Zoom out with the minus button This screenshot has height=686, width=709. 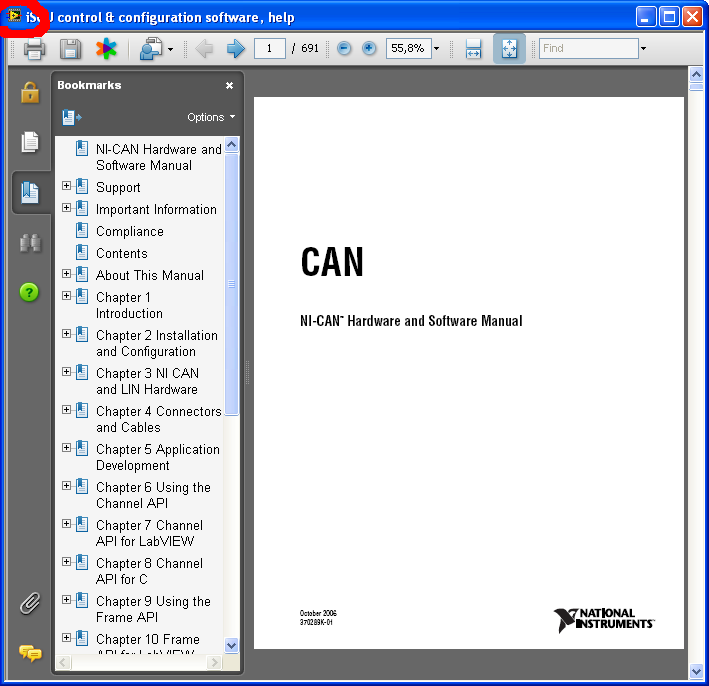pos(344,48)
